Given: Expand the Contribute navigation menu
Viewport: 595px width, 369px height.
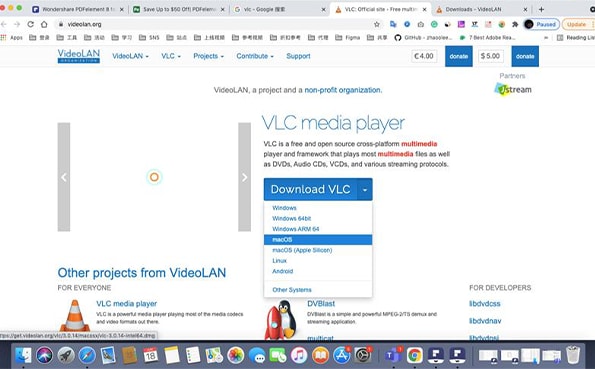Looking at the screenshot, I should (x=255, y=56).
